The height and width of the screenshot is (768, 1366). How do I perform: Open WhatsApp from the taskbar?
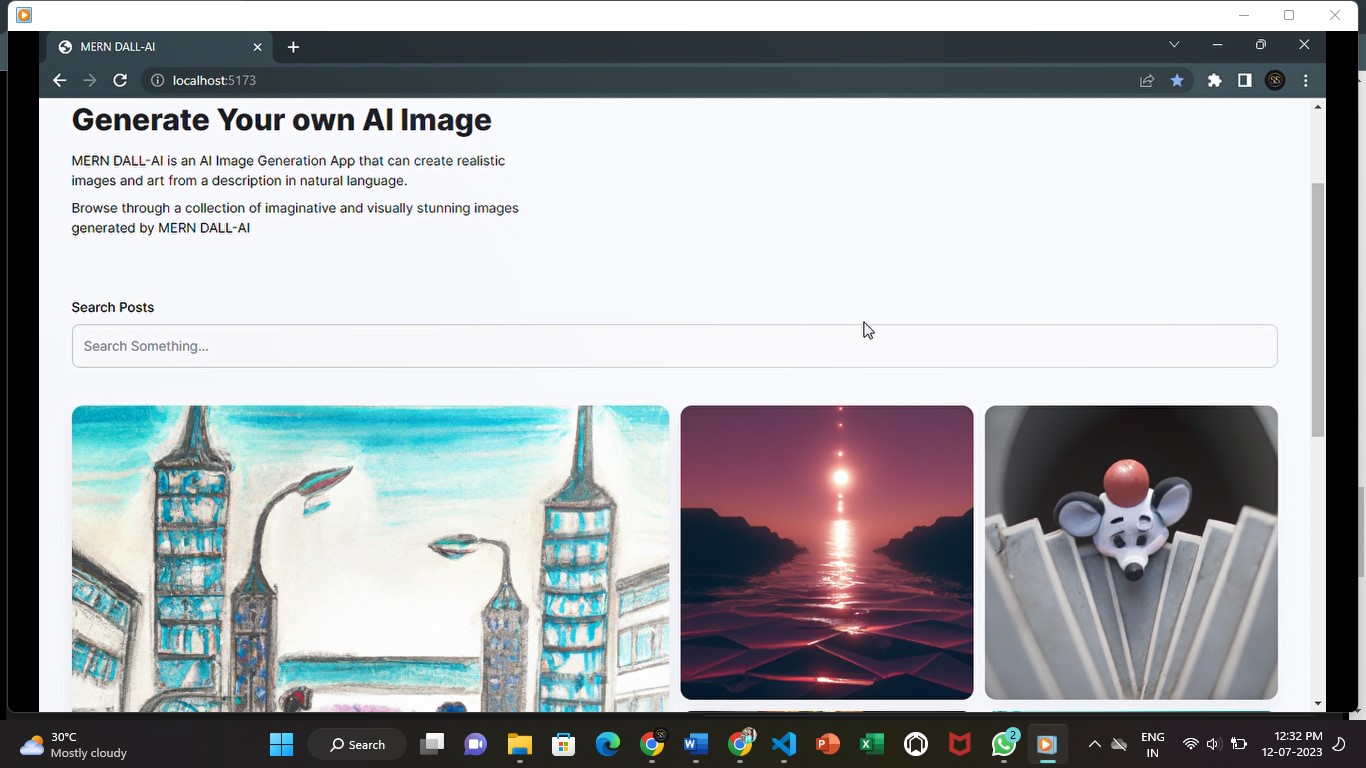pyautogui.click(x=1003, y=744)
